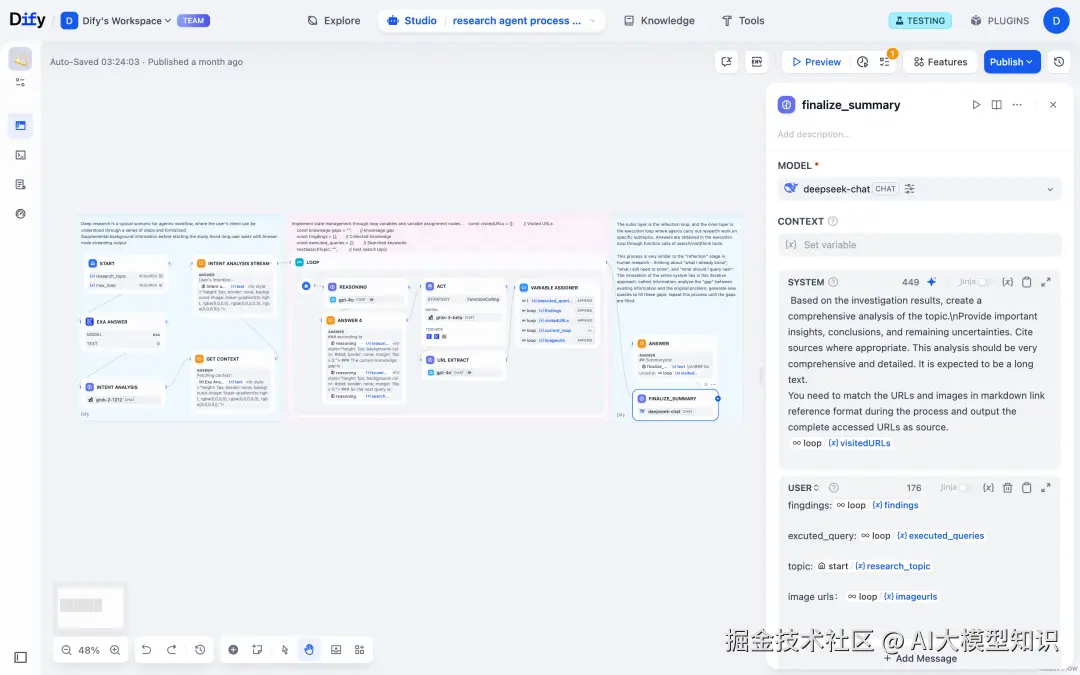Open the checklist icon with badge 1
This screenshot has height=675, width=1080.
point(885,62)
